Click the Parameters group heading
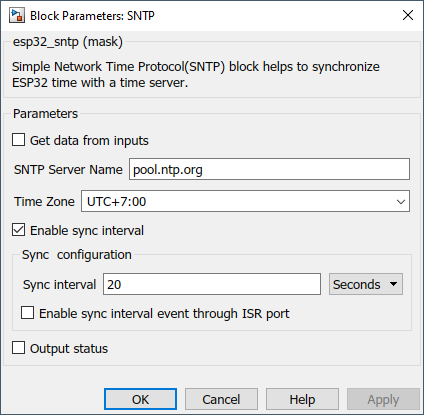The width and height of the screenshot is (424, 415). coord(45,114)
